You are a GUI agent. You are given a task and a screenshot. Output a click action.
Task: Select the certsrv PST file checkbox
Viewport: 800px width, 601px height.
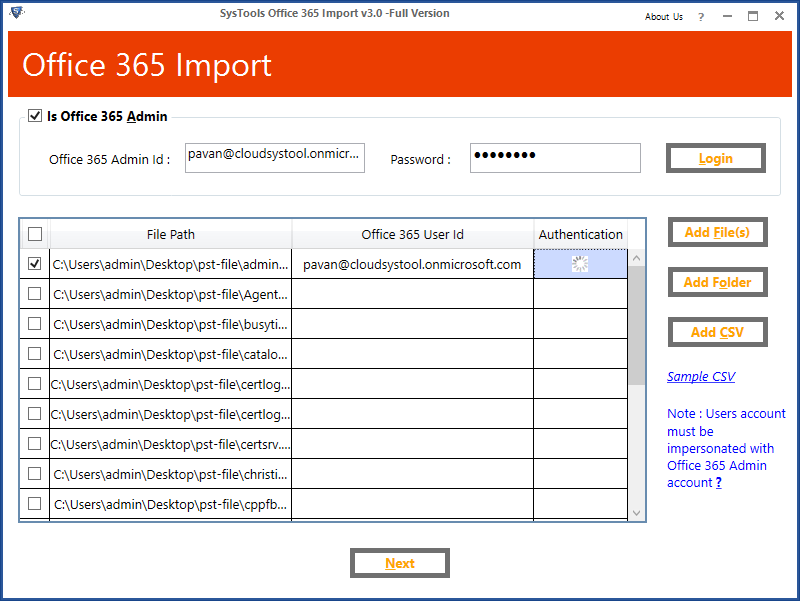[35, 443]
